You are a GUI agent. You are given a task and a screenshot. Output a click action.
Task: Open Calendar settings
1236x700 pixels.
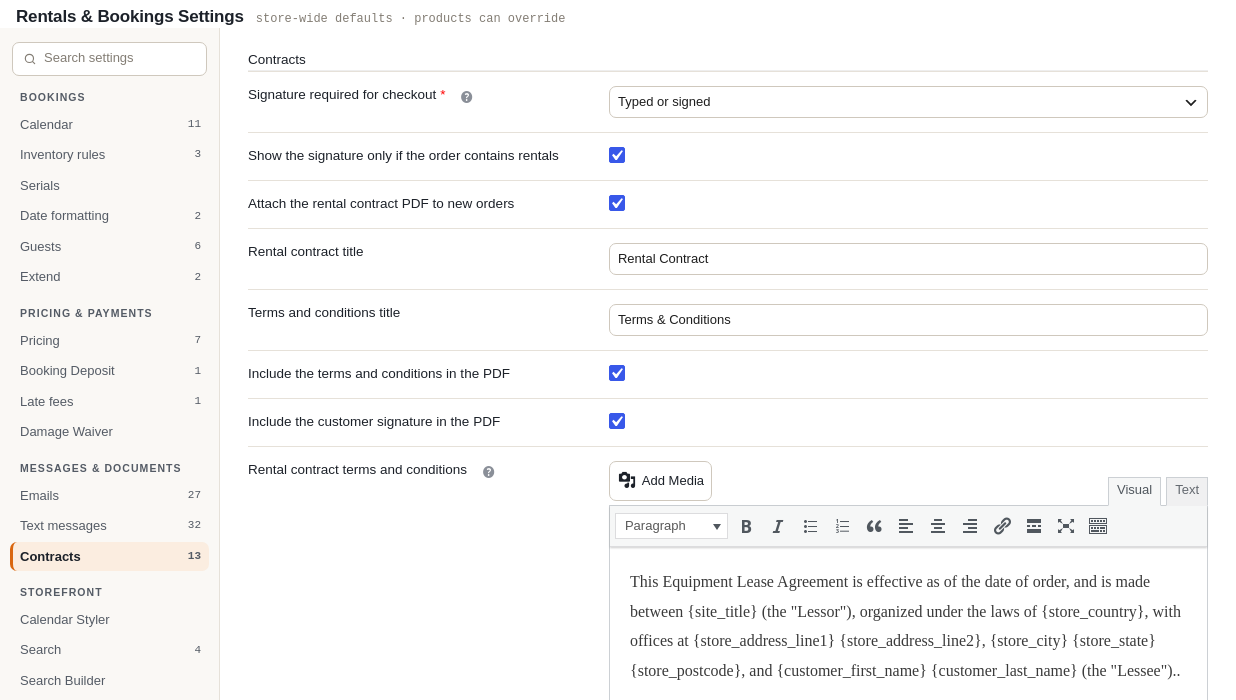[110, 124]
